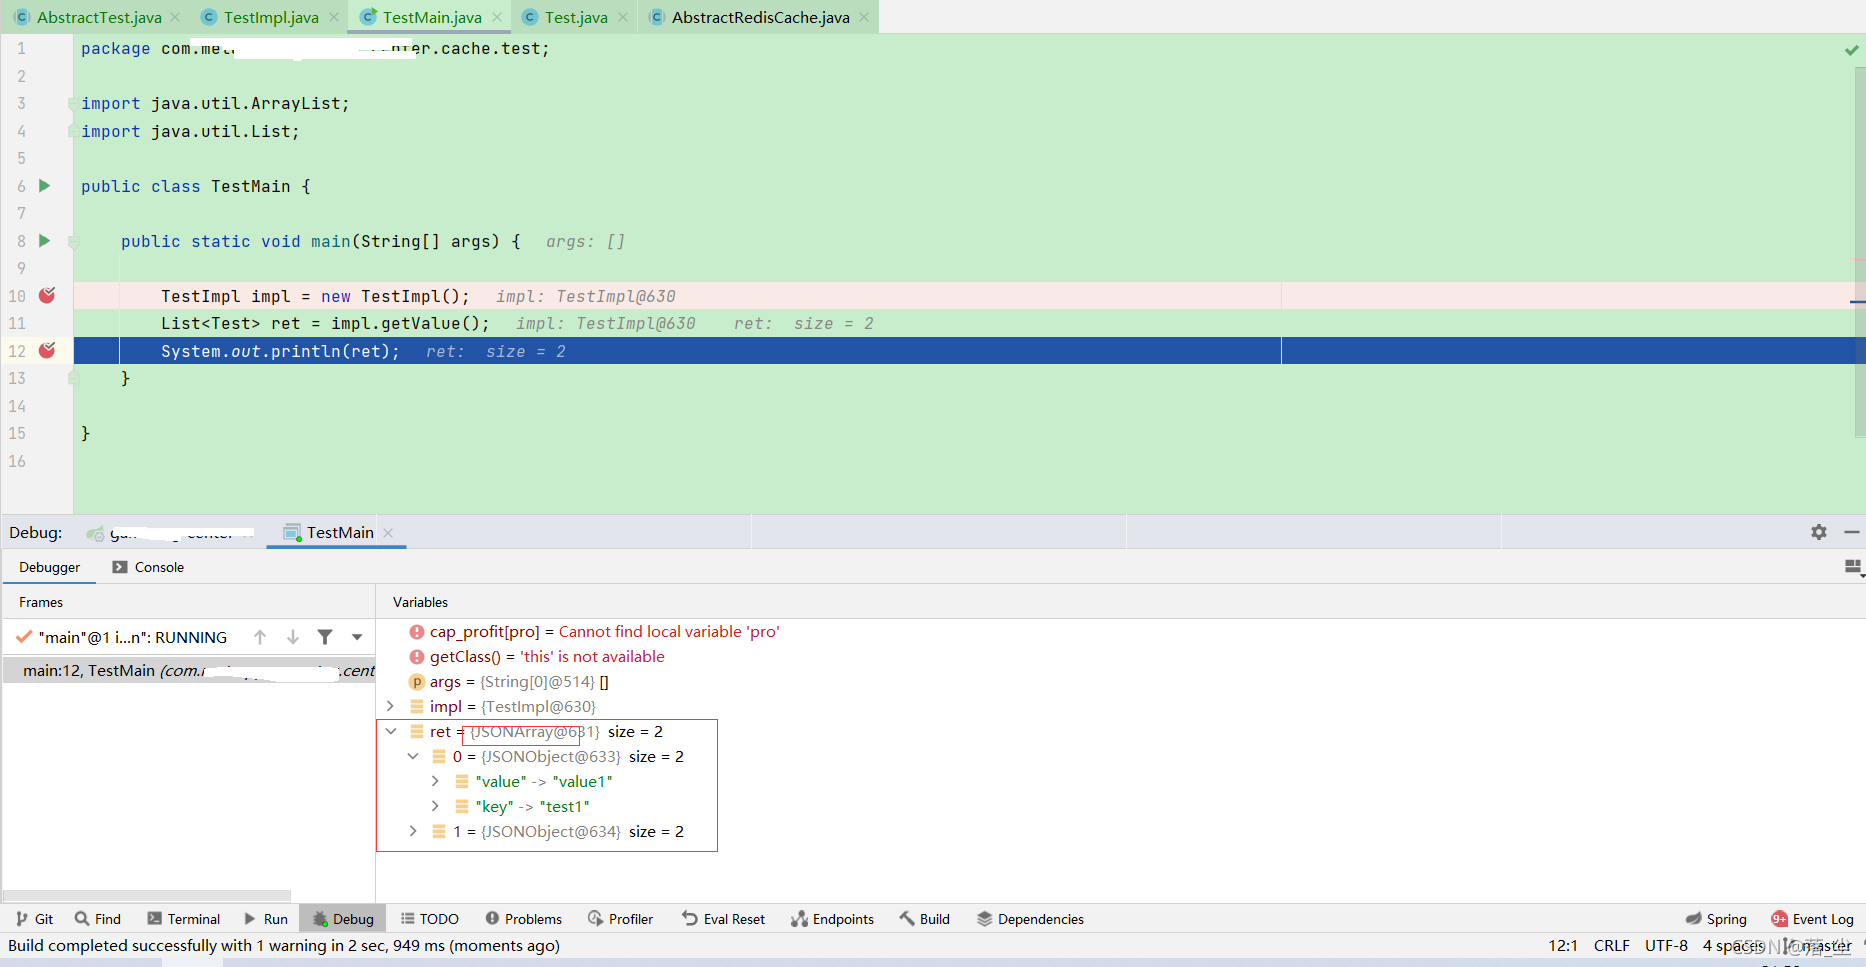Toggle breakpoint on line 12

[x=47, y=350]
